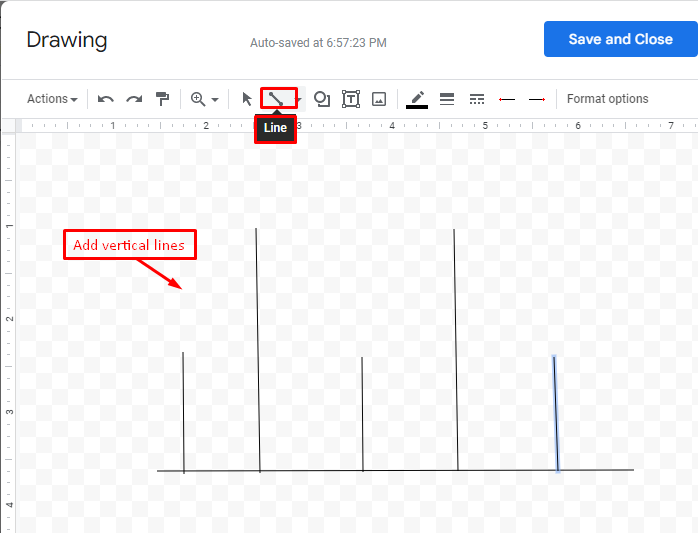Select the tall vertical line near ruler mark 3
The height and width of the screenshot is (533, 698).
coord(258,350)
